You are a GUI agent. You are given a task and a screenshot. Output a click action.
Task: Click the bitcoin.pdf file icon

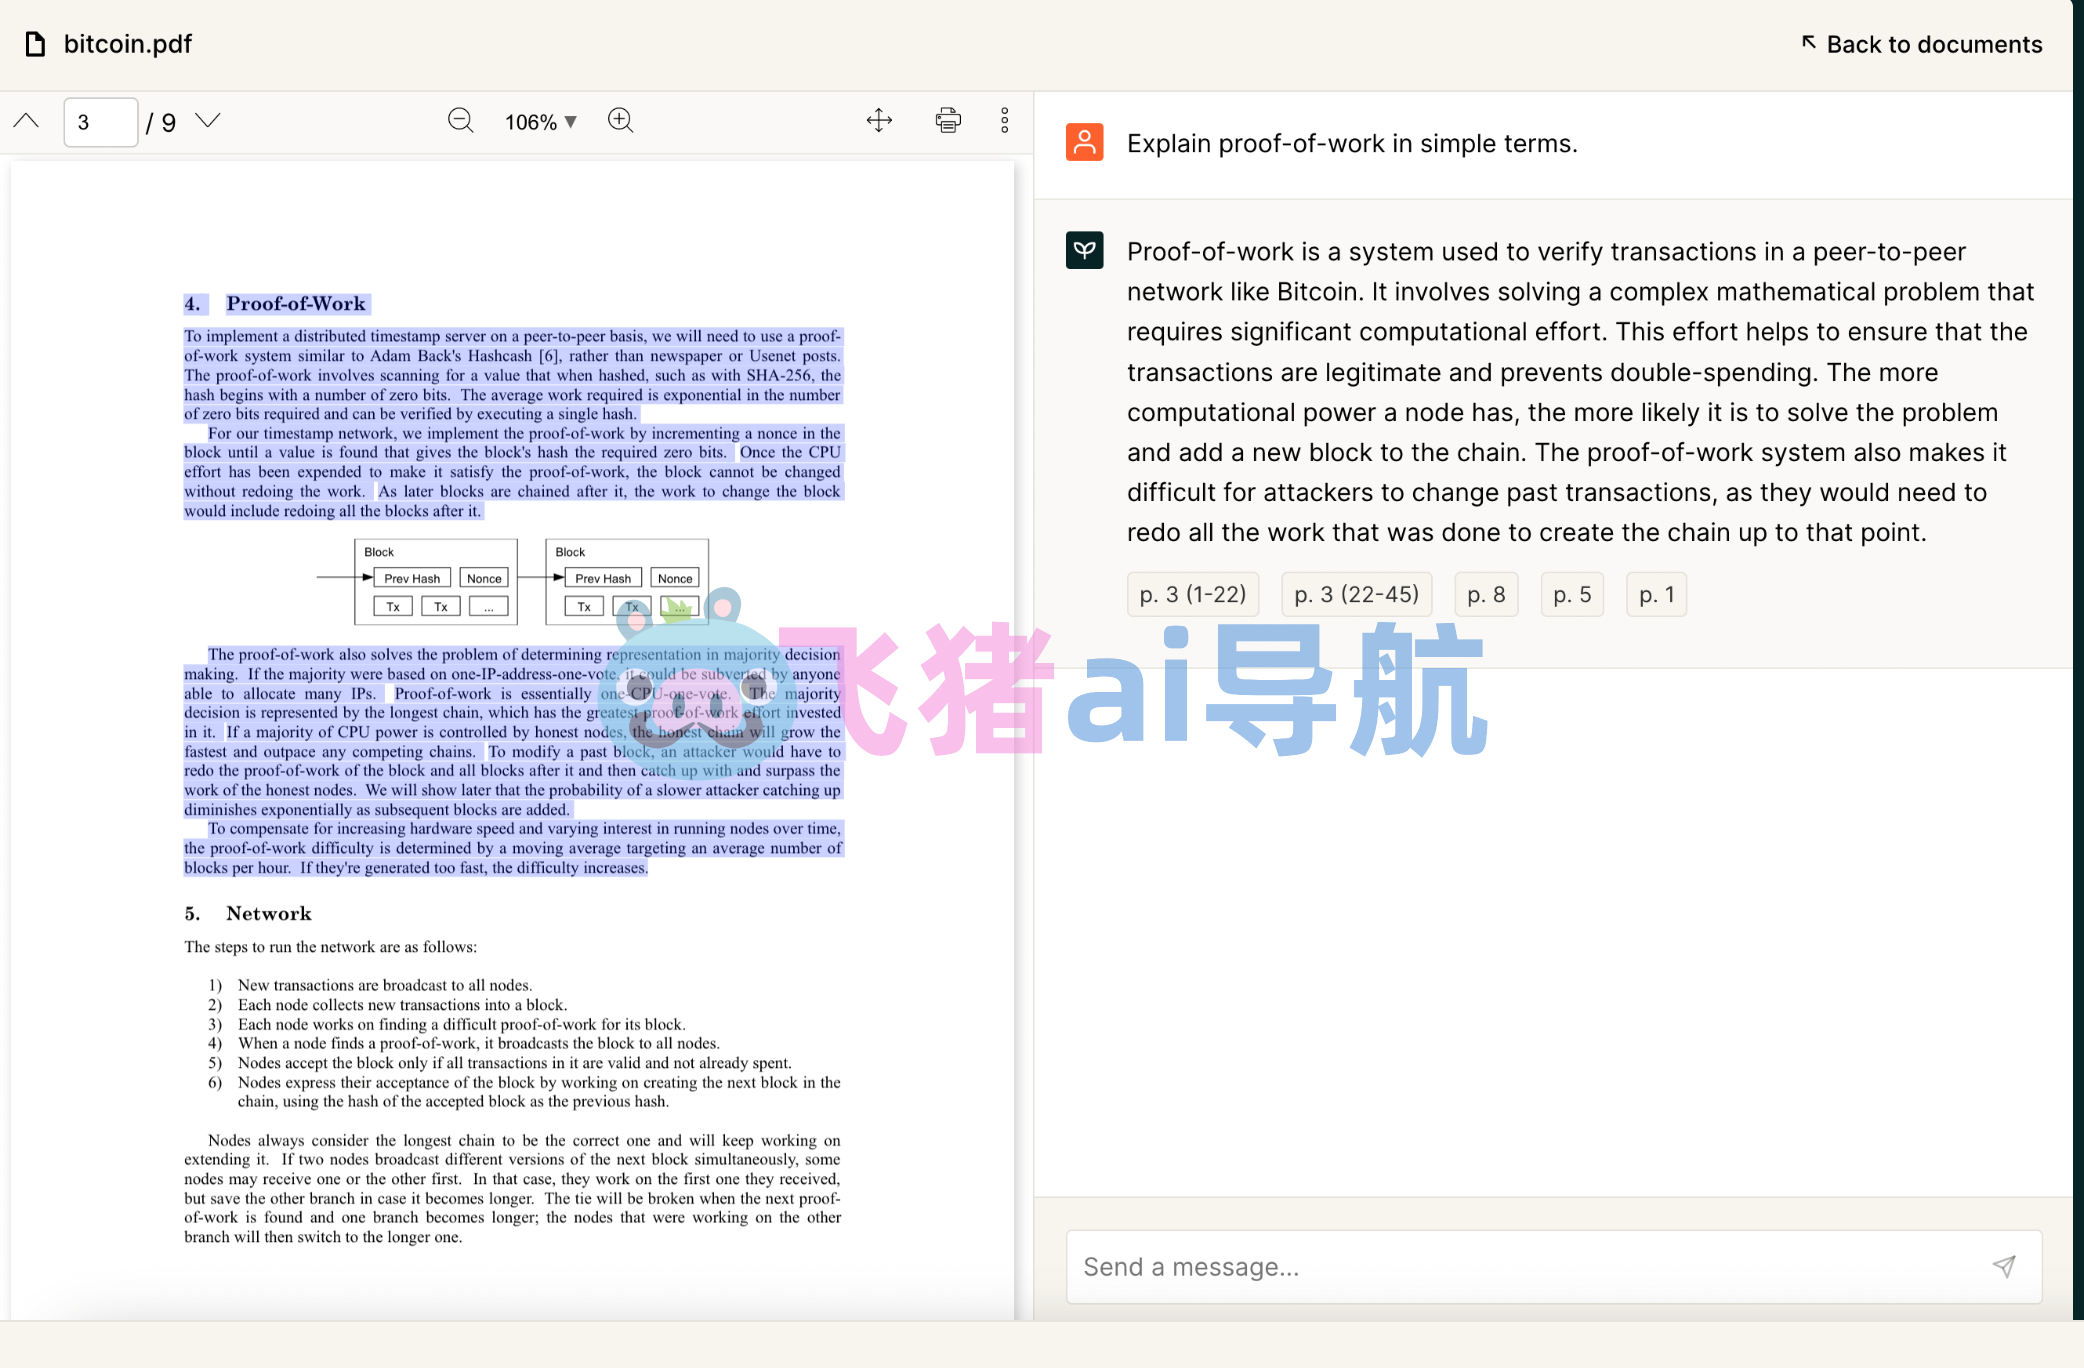(35, 44)
